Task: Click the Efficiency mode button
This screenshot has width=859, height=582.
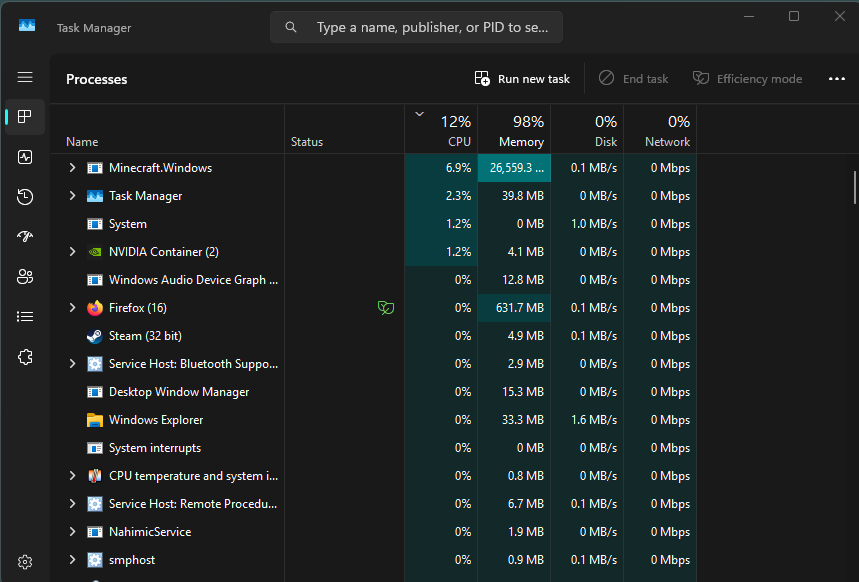Action: coord(748,79)
